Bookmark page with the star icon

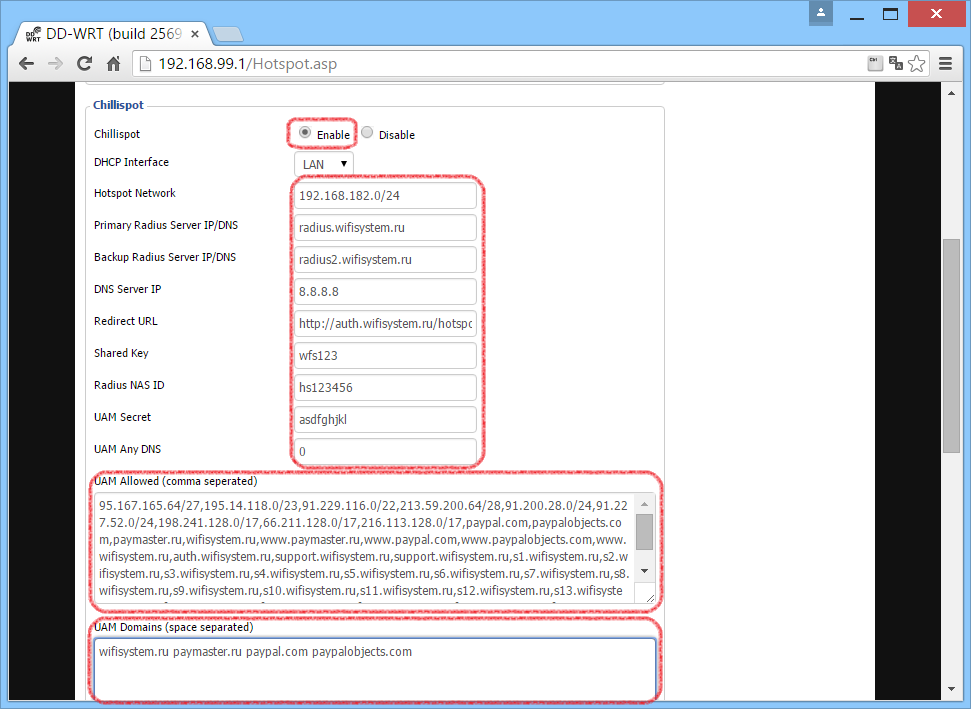pos(917,63)
